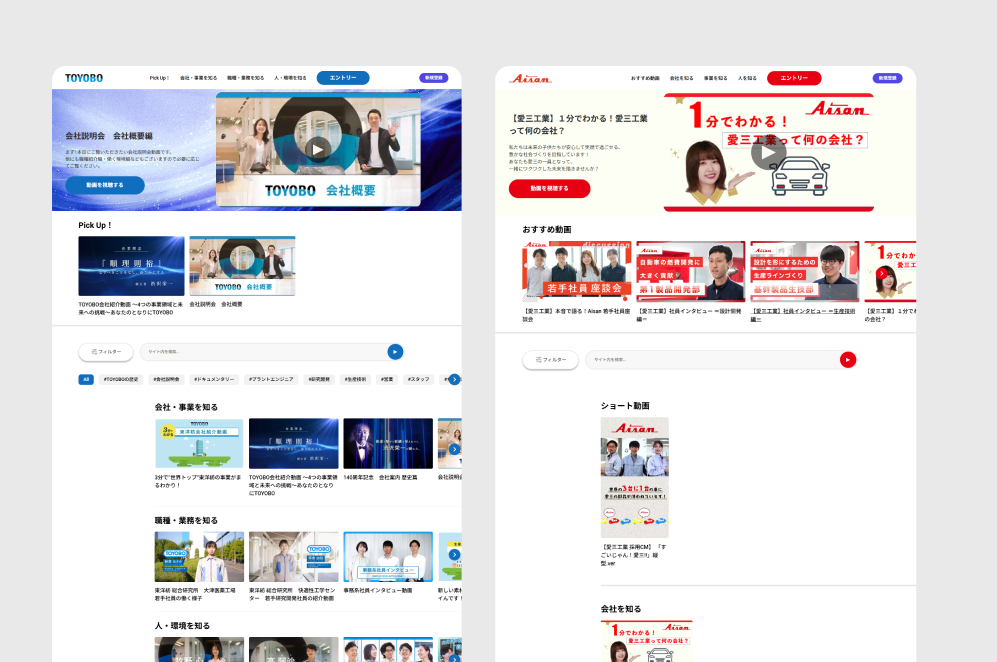The height and width of the screenshot is (662, 997).
Task: Open the 第1製品開発部 interview thumbnail
Action: coord(691,272)
